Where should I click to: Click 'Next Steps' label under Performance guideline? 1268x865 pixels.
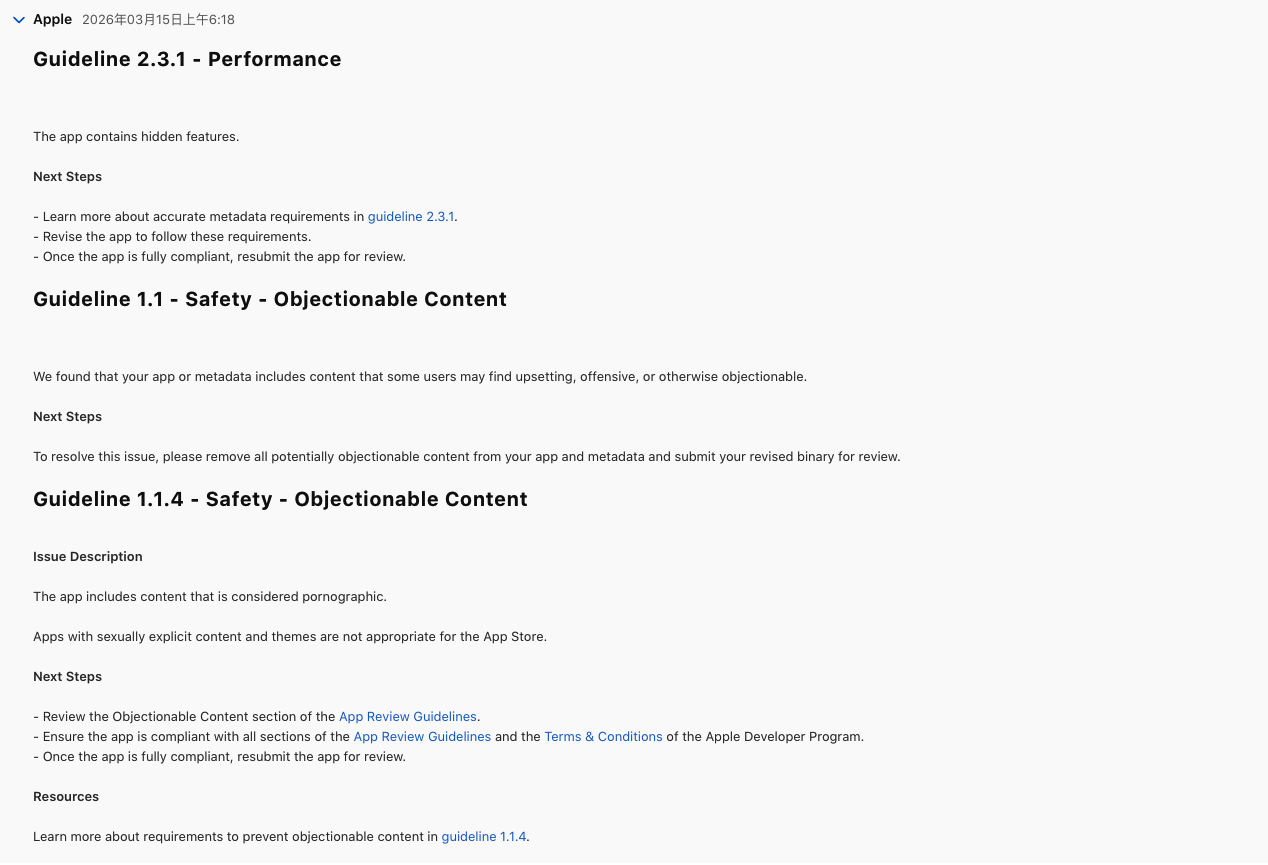[68, 176]
